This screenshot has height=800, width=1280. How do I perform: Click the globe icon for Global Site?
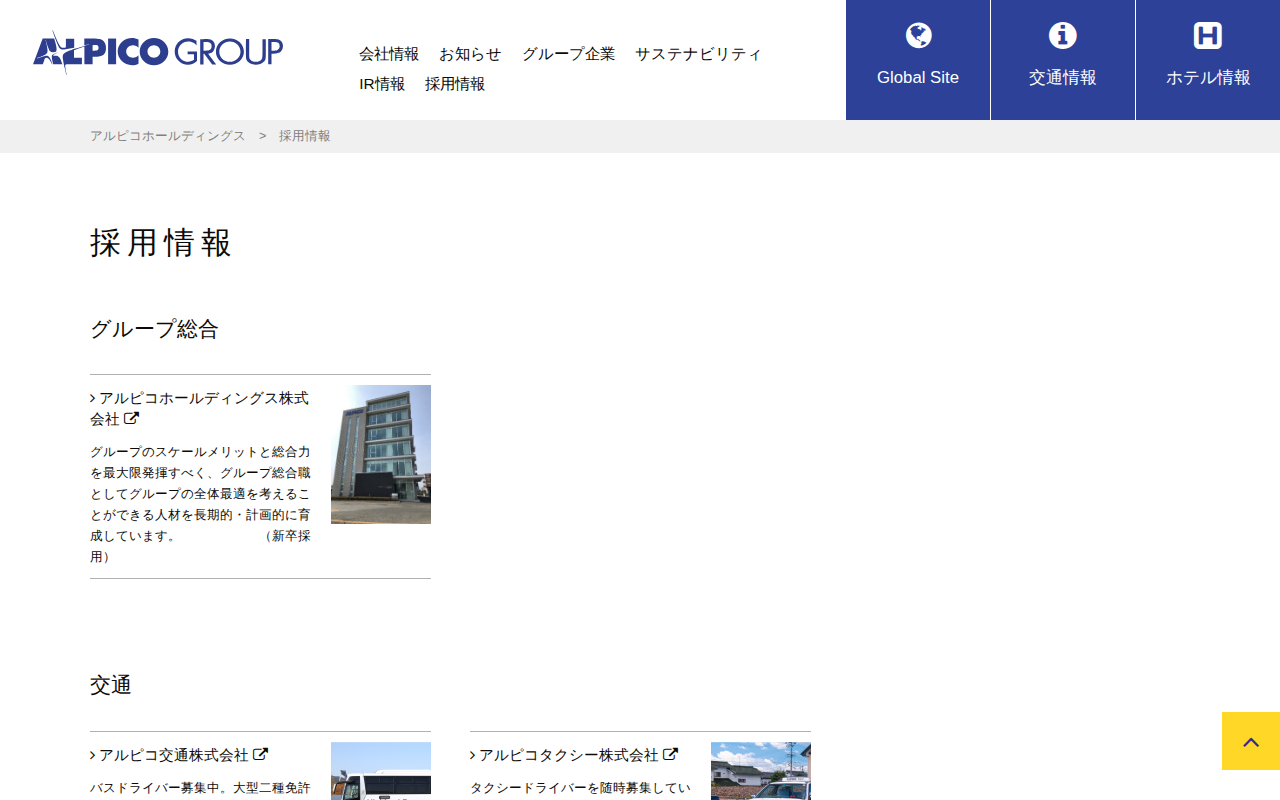918,35
